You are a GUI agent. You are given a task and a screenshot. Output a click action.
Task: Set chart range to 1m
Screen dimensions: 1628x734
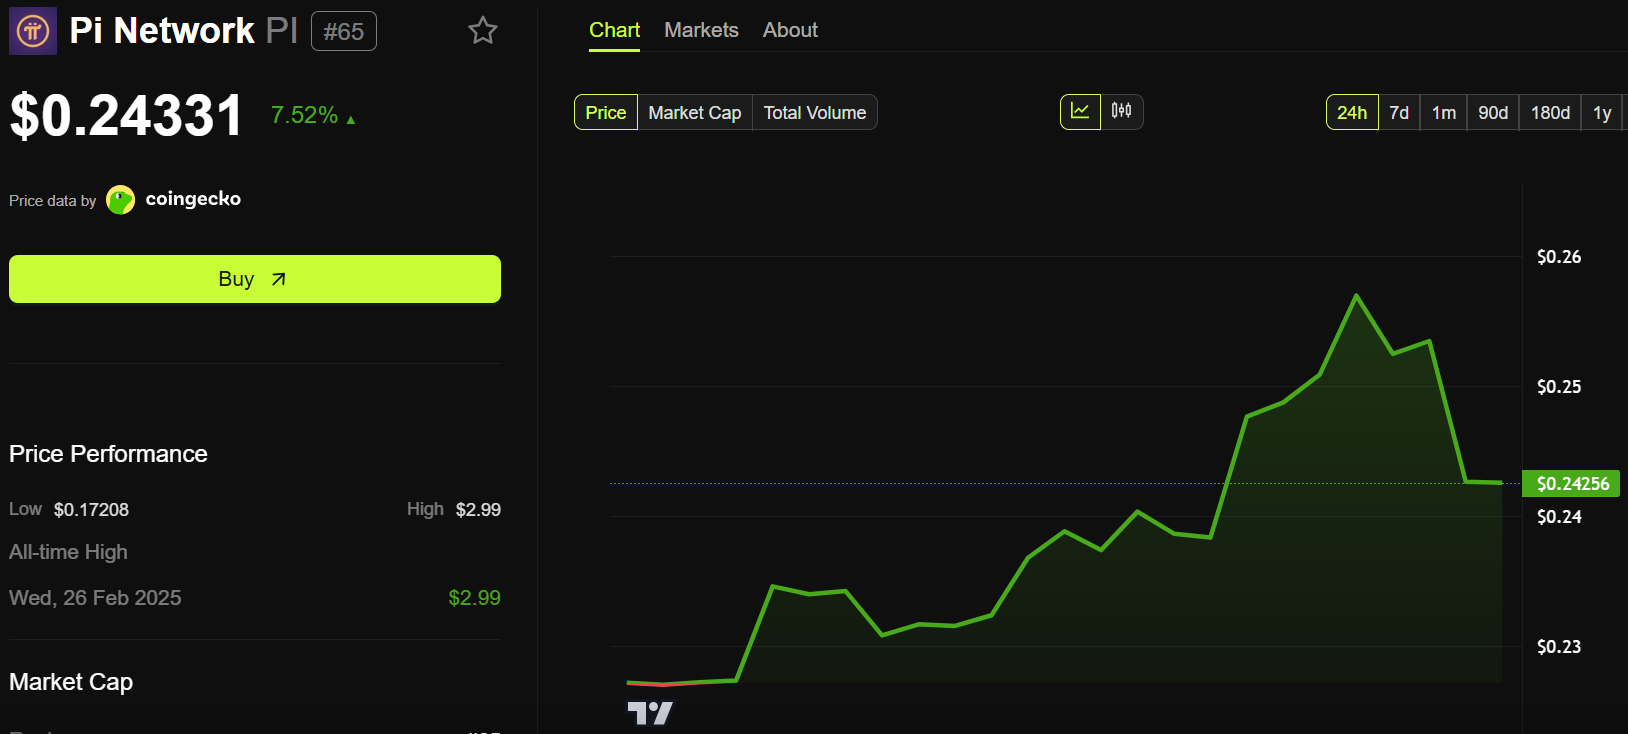[x=1443, y=113]
